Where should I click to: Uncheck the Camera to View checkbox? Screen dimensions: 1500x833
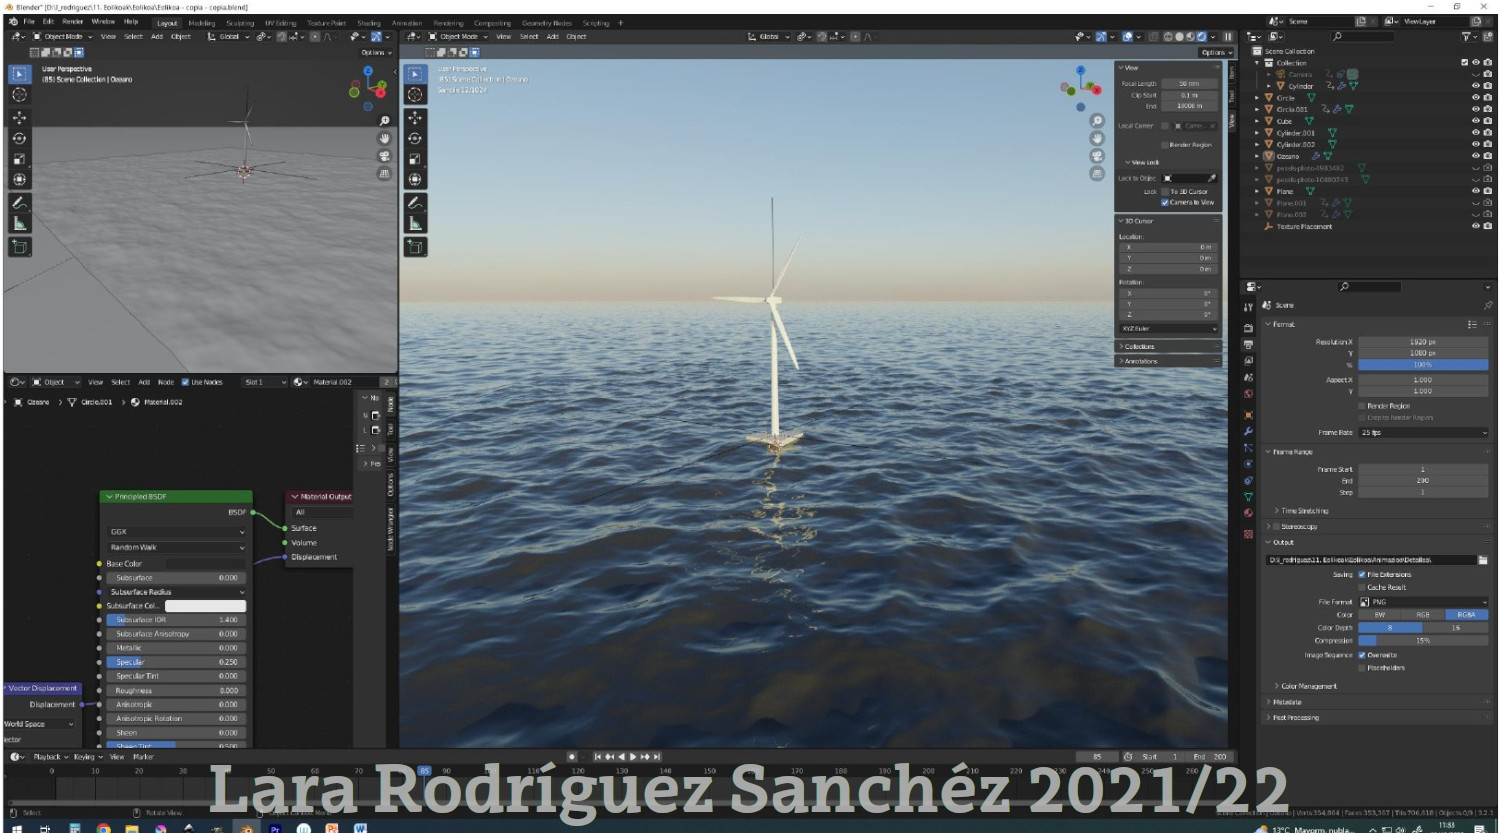click(1165, 202)
